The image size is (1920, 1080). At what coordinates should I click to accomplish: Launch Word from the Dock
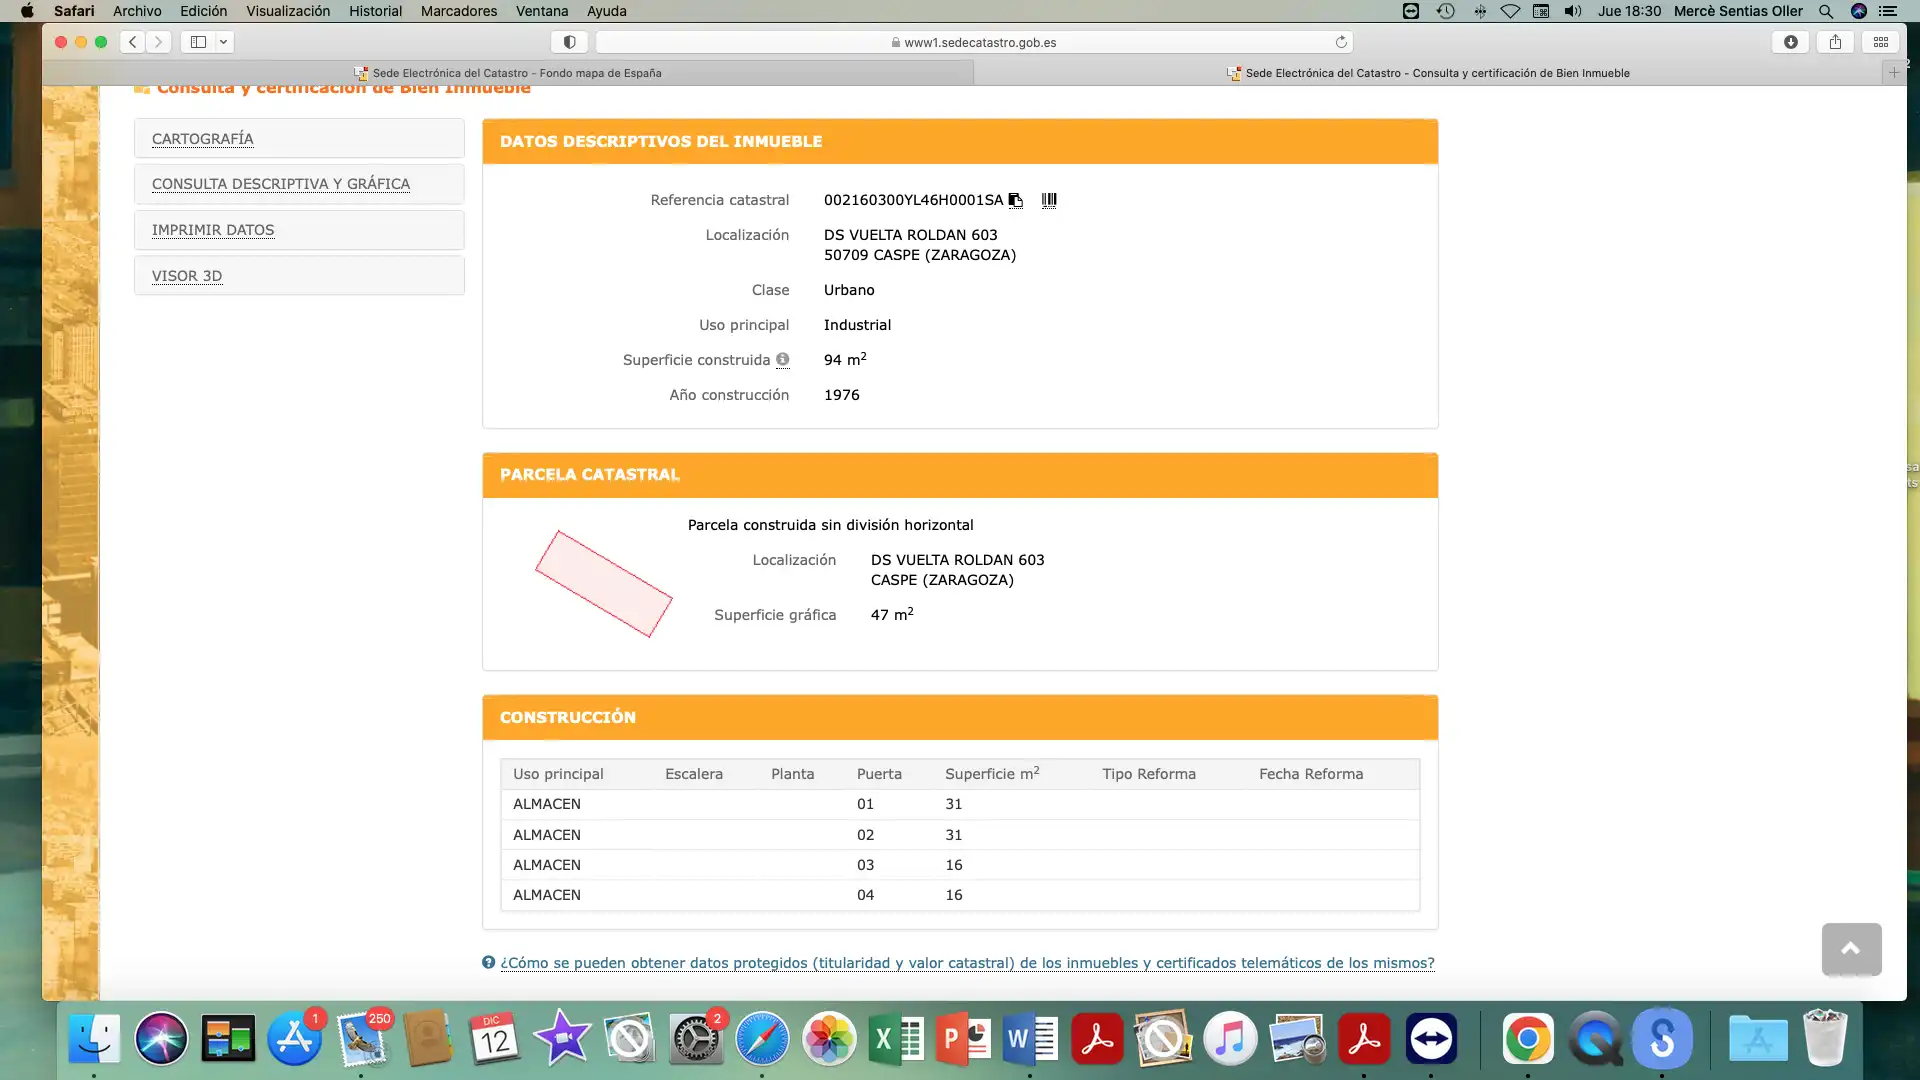click(x=1030, y=1039)
